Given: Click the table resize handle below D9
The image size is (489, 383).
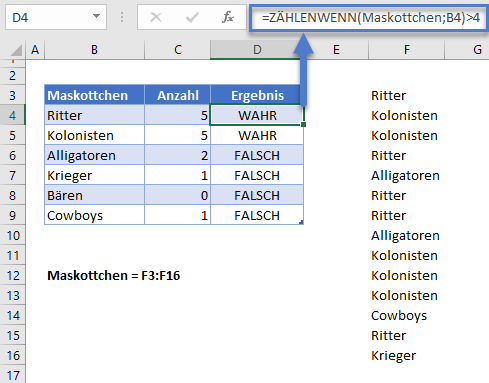Looking at the screenshot, I should click(x=301, y=222).
